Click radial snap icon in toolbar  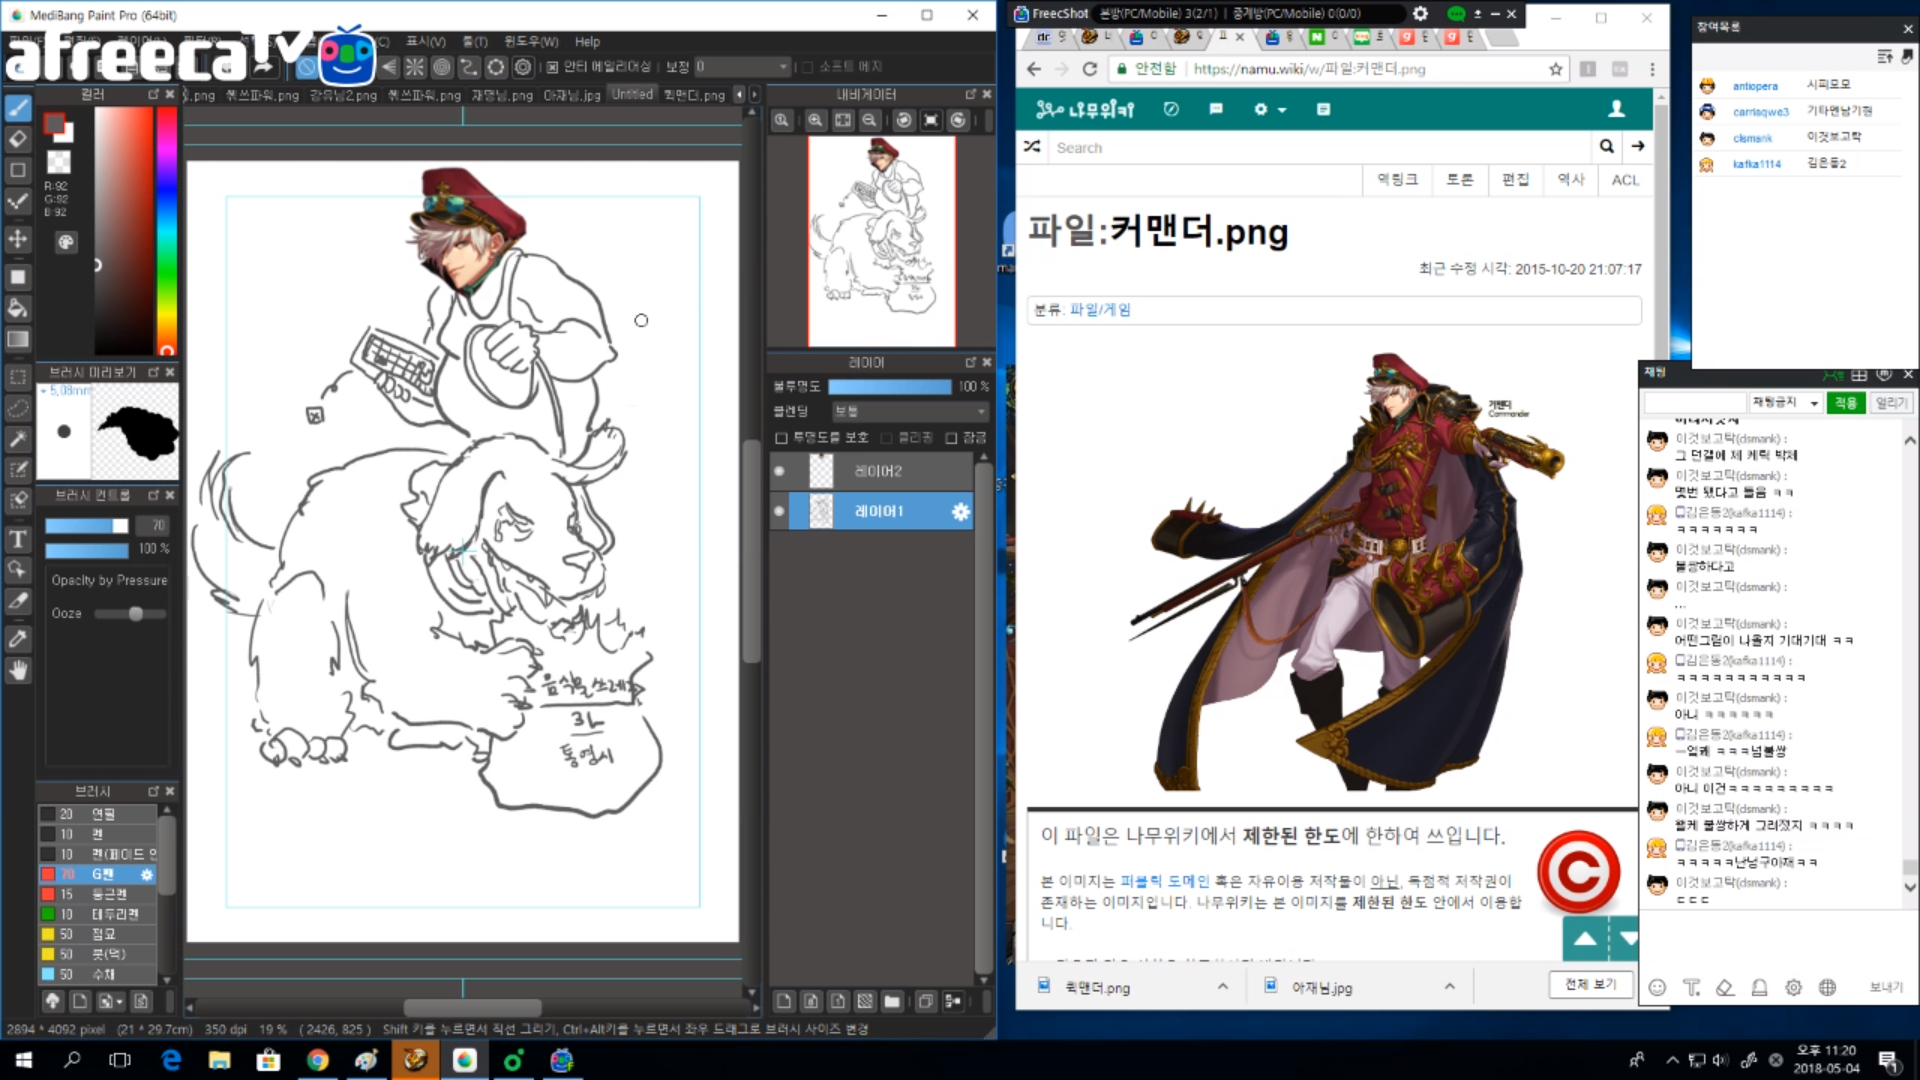point(415,67)
